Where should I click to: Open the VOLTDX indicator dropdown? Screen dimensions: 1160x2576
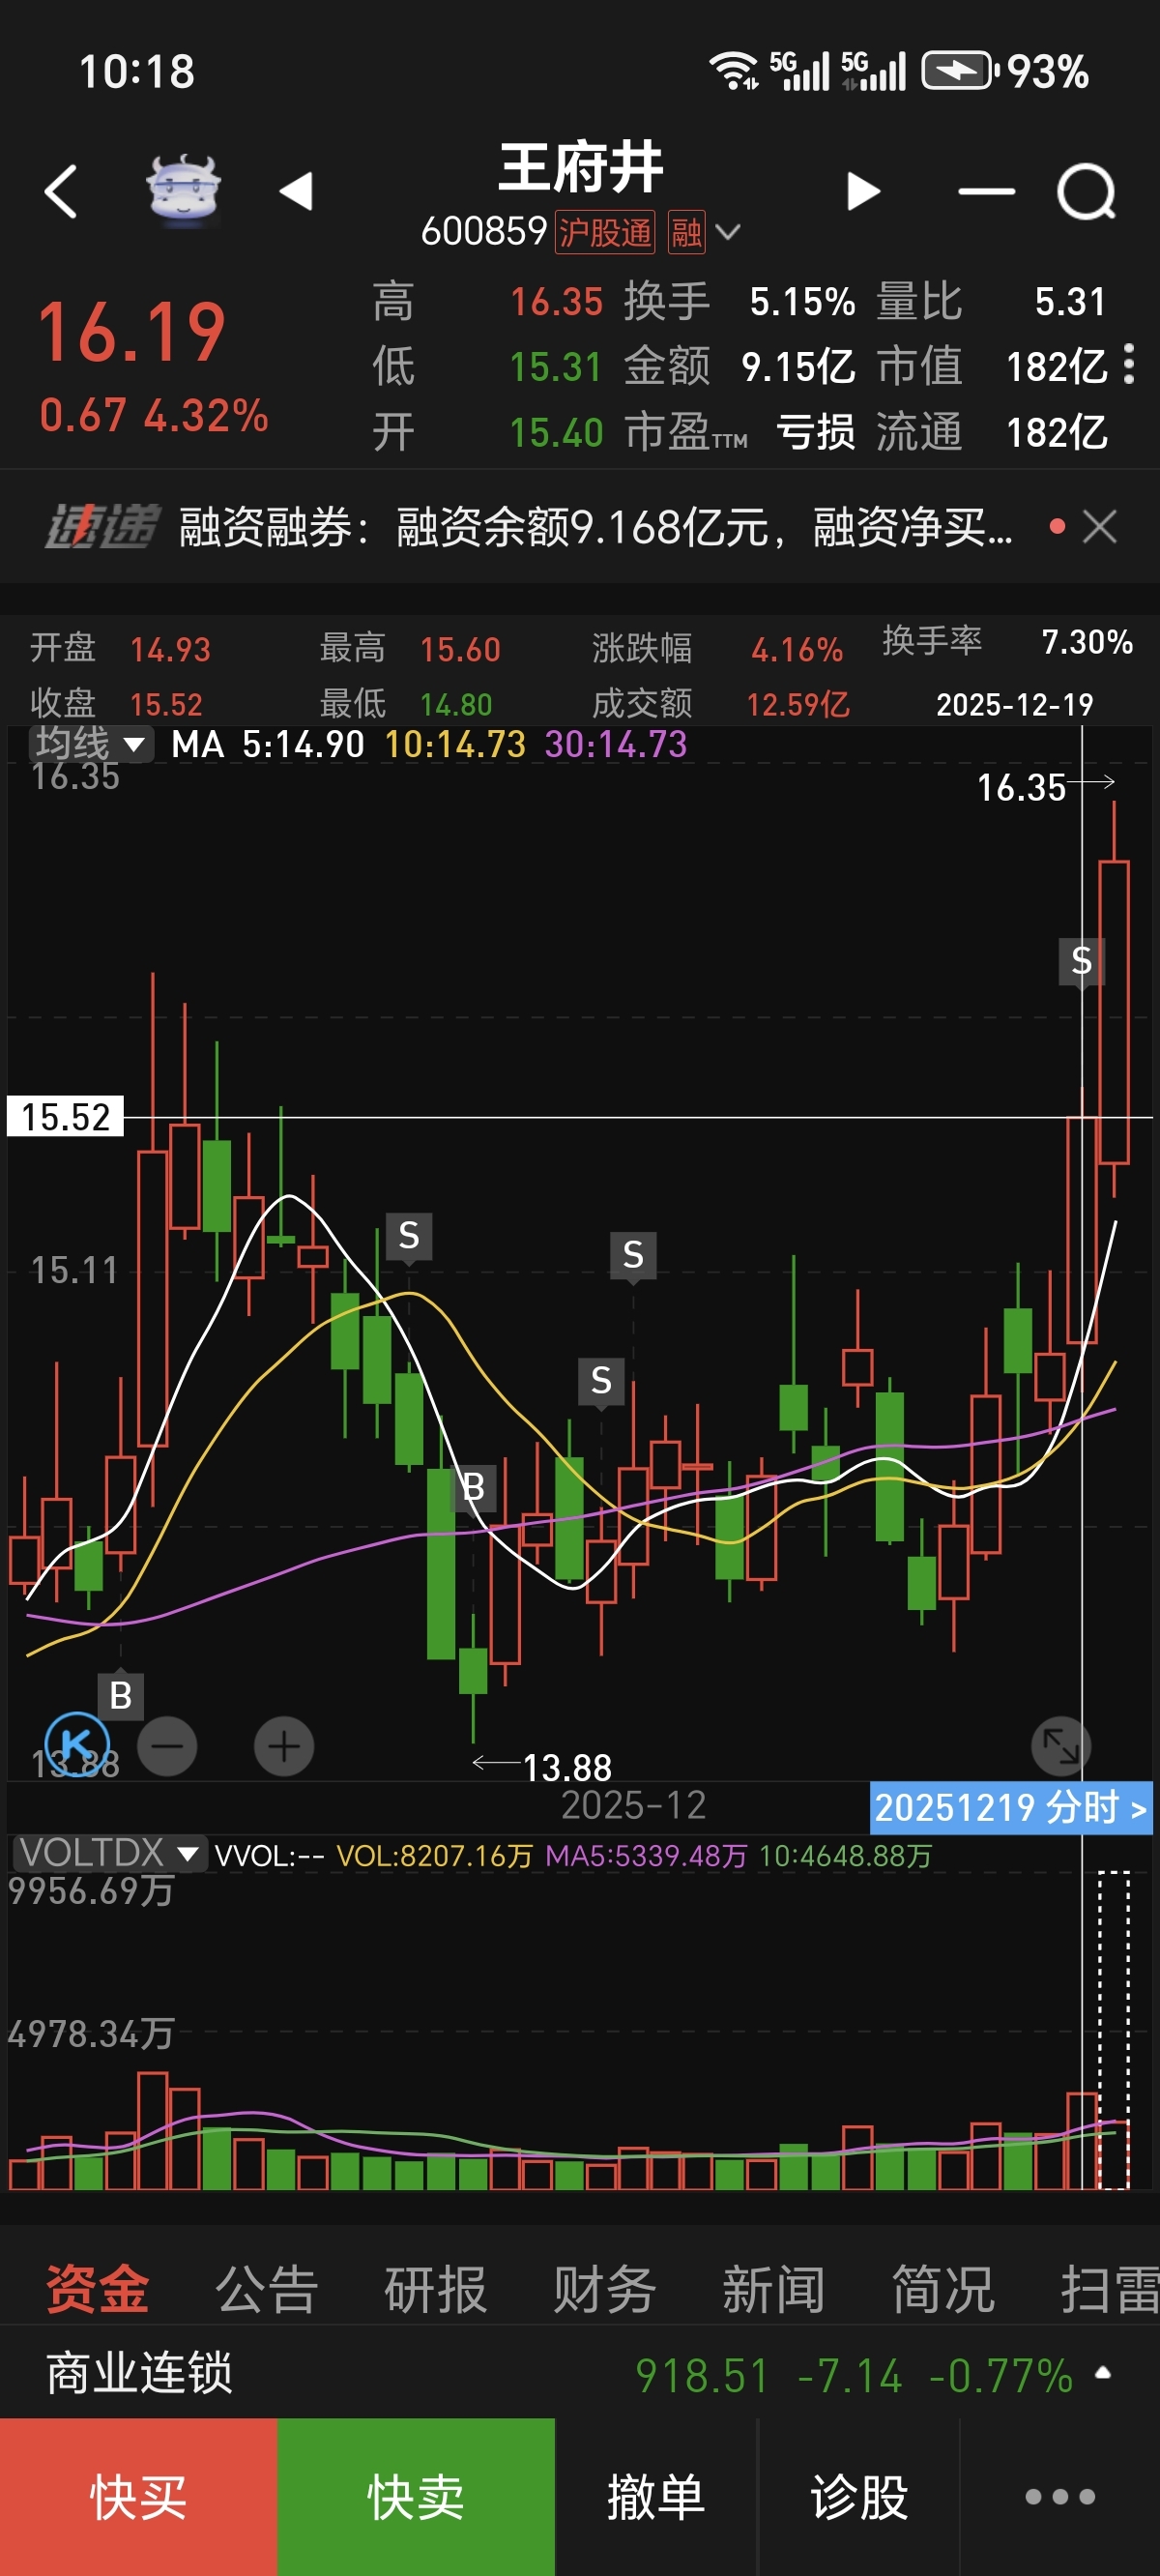point(109,1853)
